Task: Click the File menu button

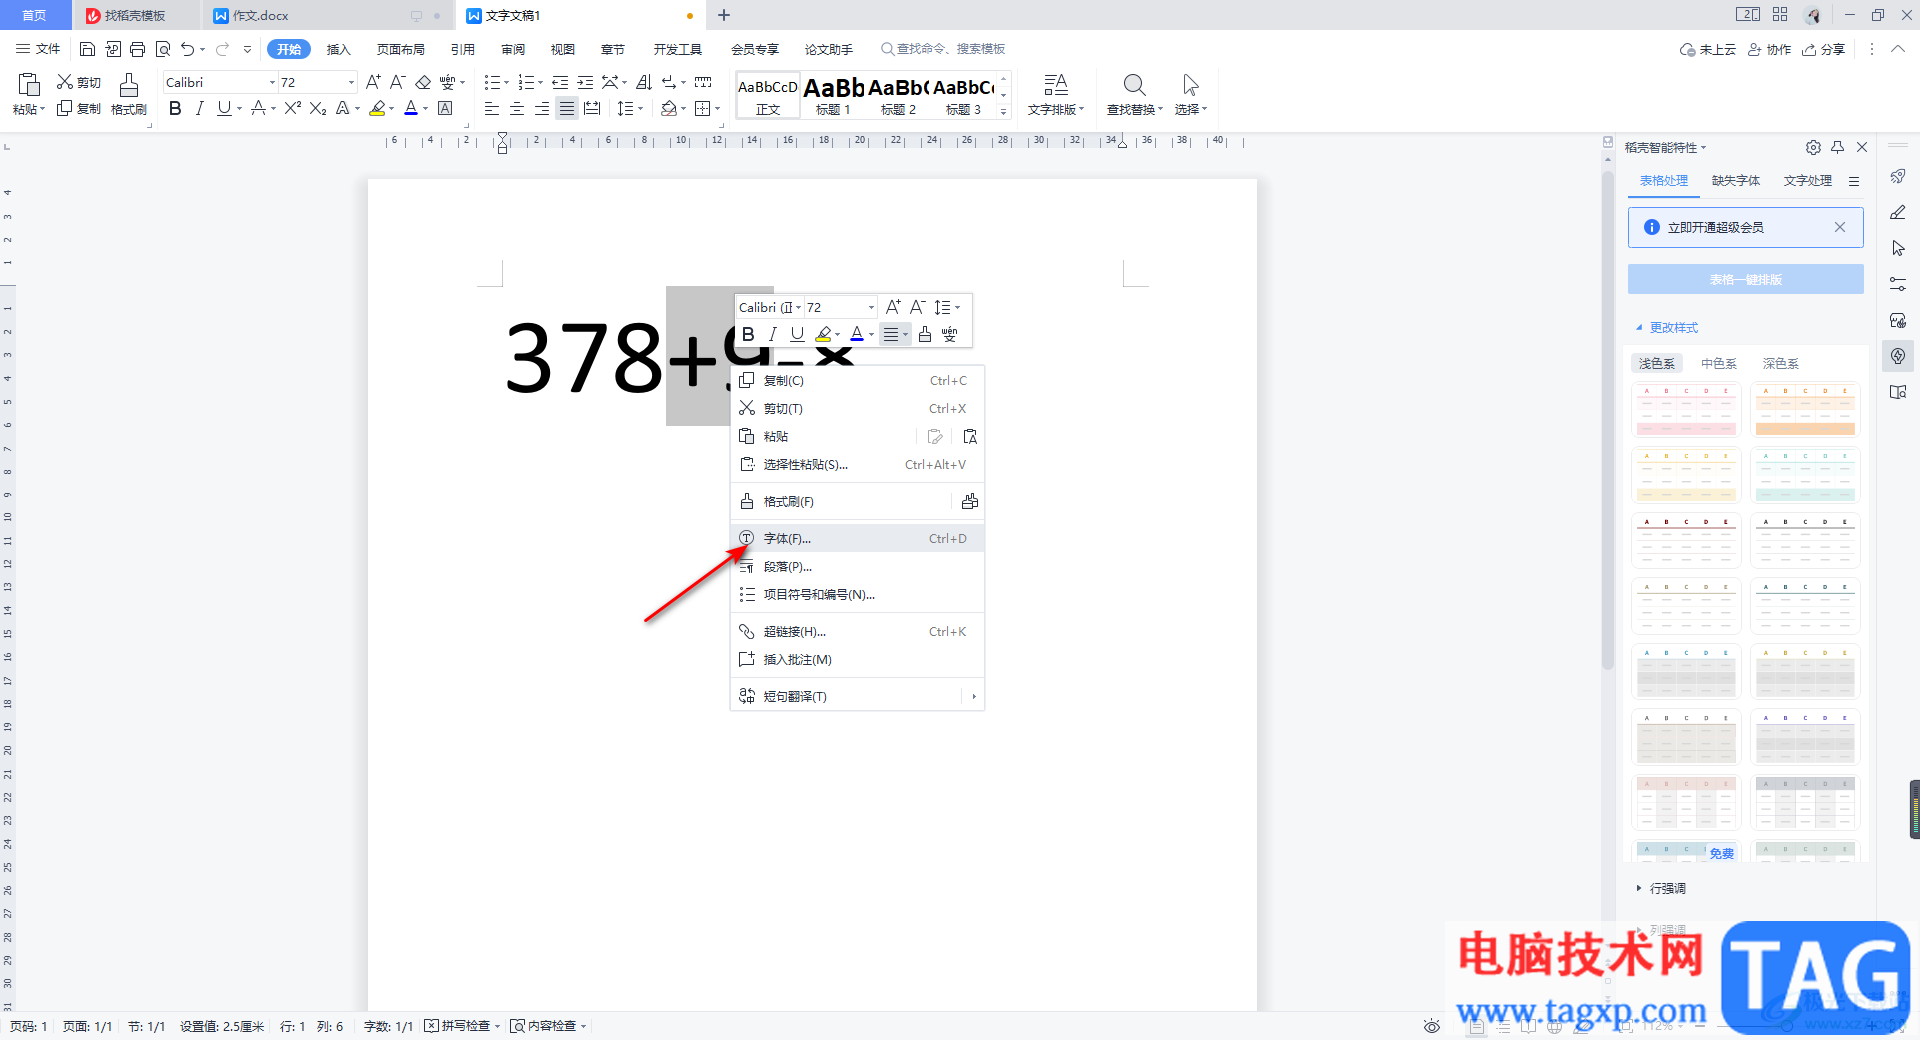Action: pyautogui.click(x=38, y=49)
